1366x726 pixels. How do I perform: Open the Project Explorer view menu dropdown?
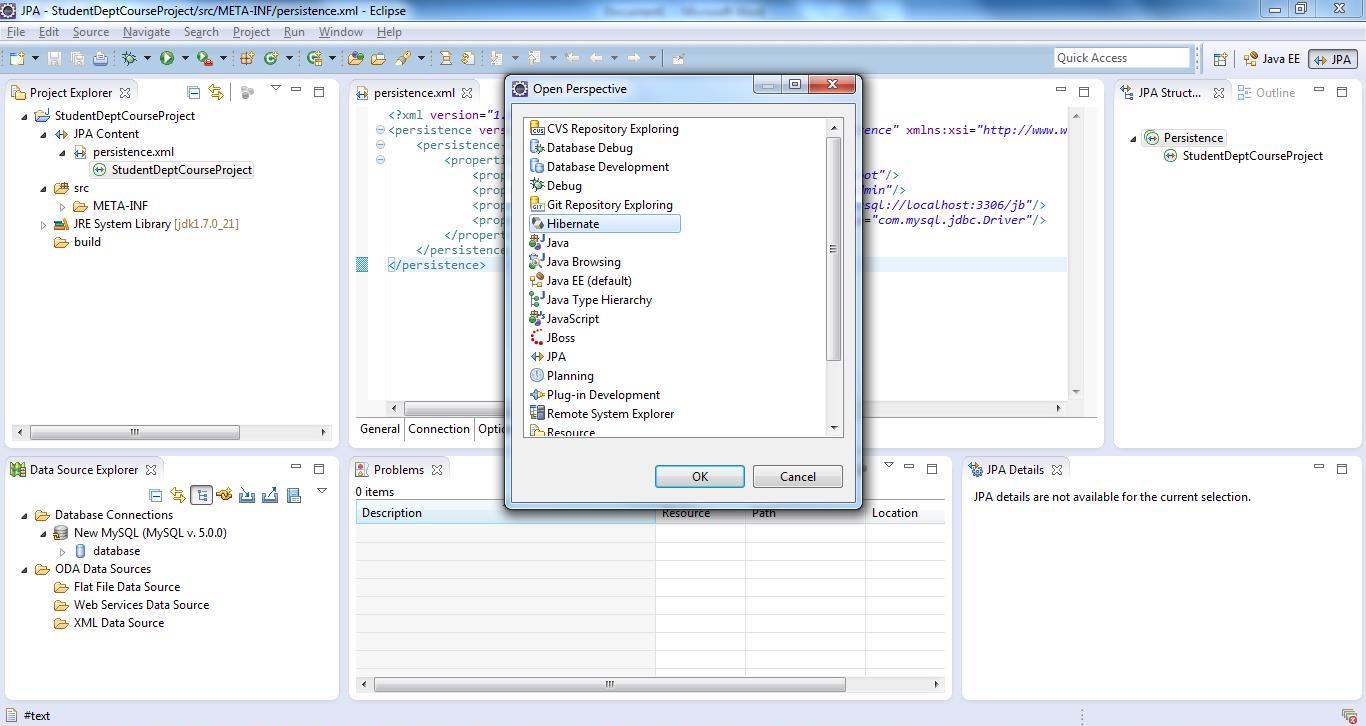pos(276,89)
